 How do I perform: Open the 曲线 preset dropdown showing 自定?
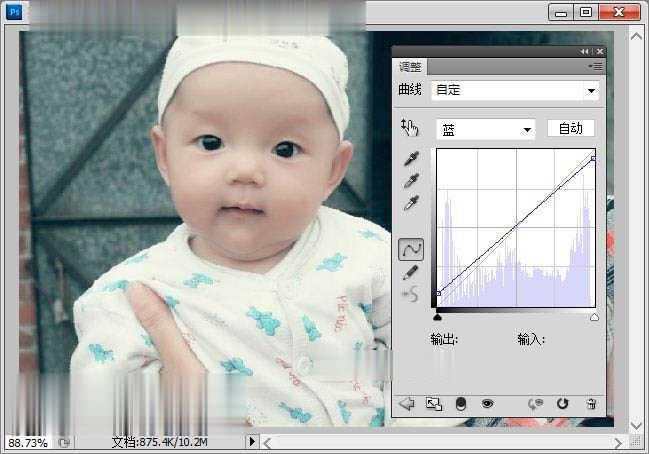point(515,90)
